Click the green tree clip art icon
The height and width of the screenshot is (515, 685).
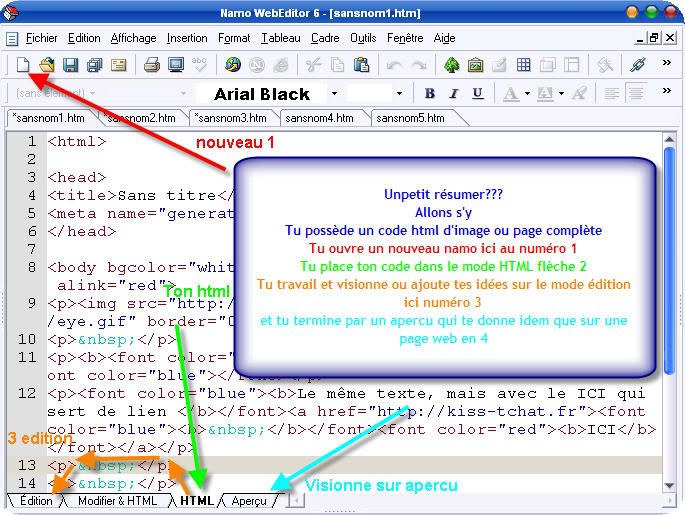(x=452, y=65)
